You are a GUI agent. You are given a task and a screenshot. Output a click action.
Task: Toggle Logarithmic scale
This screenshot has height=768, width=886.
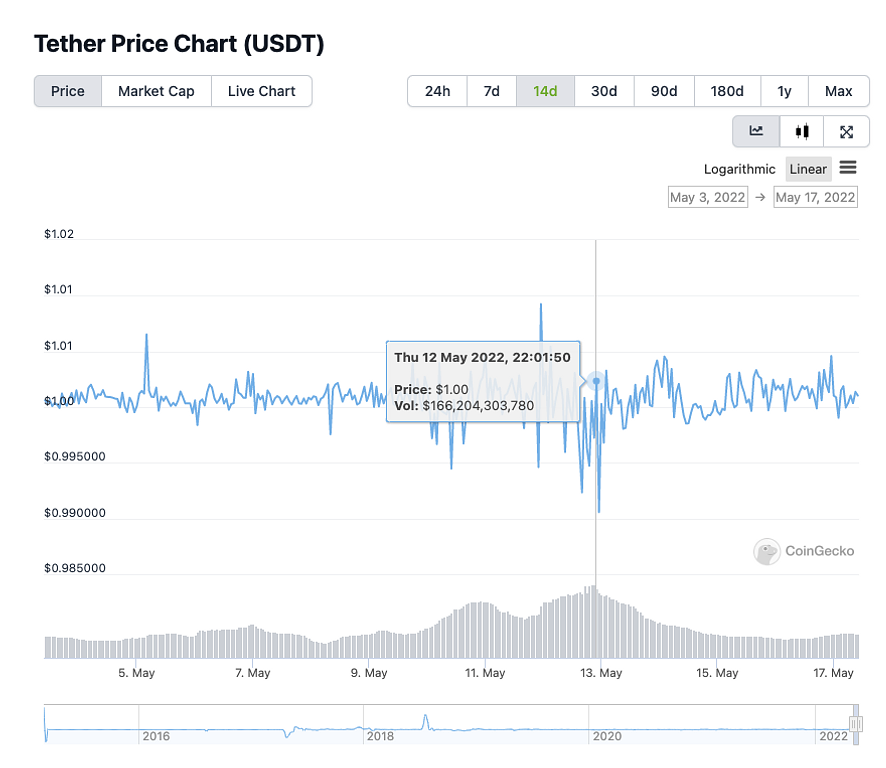click(739, 169)
